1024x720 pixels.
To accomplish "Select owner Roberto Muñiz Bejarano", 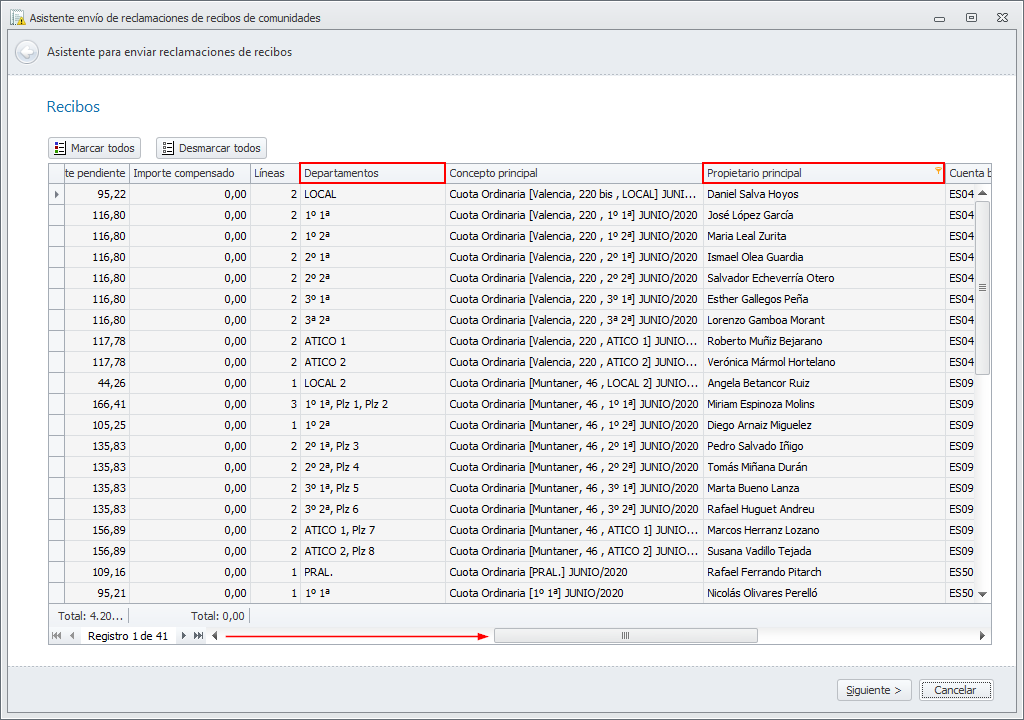I will tap(765, 340).
